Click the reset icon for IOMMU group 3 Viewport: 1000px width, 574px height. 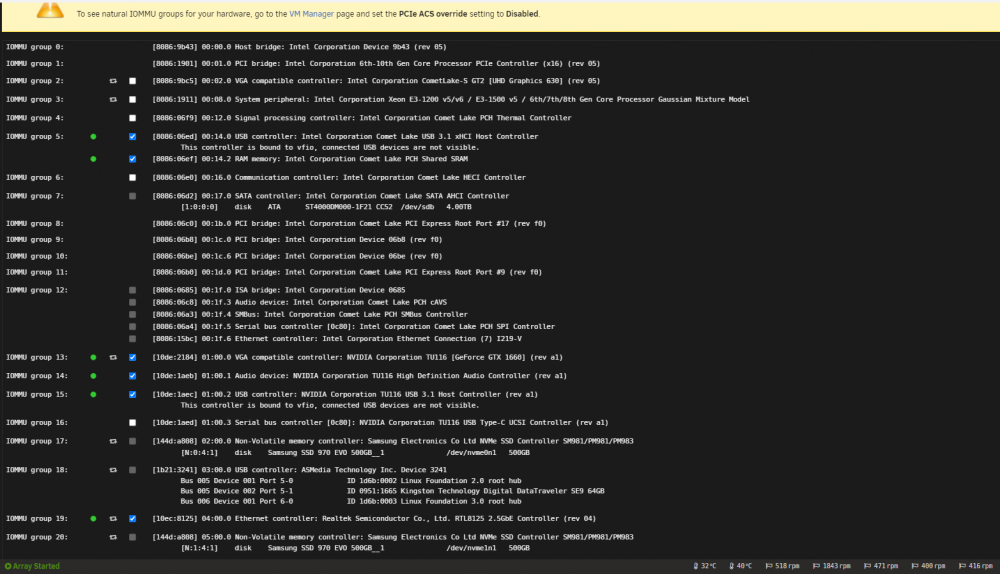113,99
